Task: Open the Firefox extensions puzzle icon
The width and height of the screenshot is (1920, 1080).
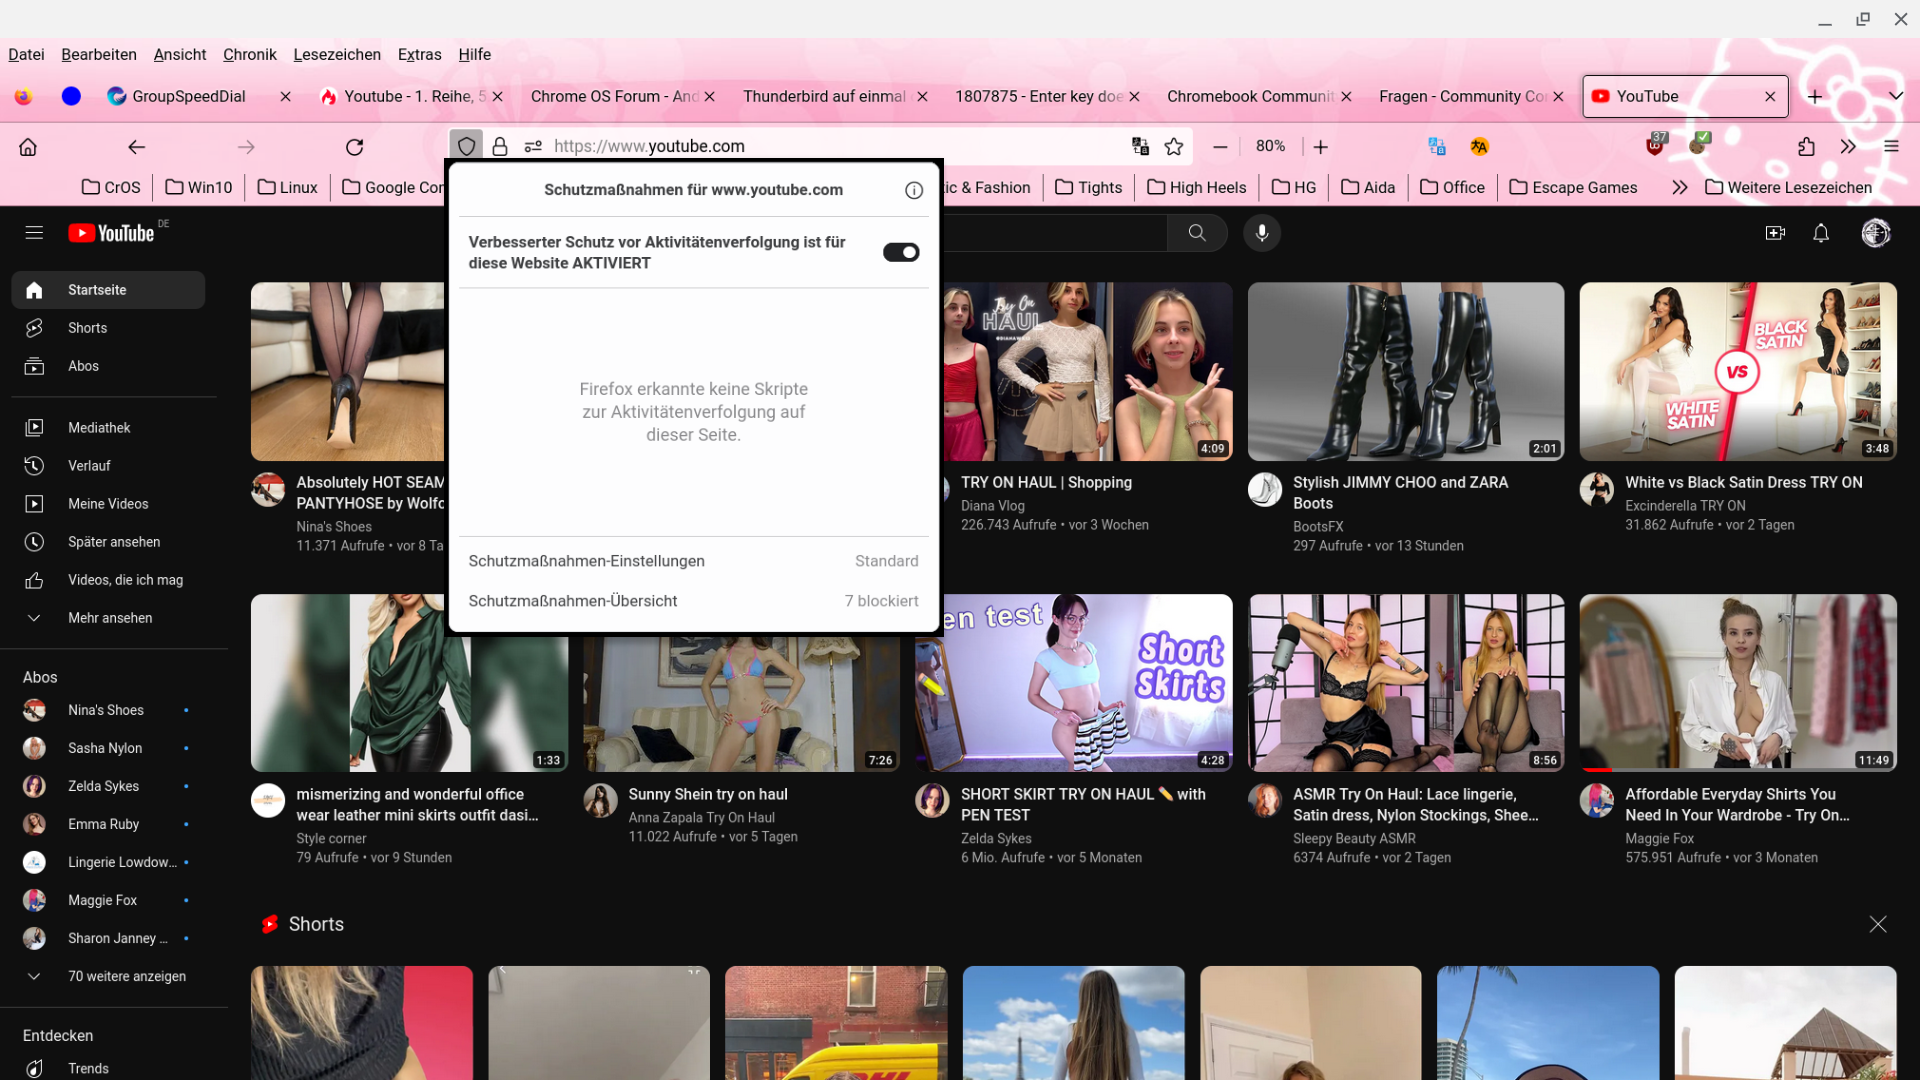Action: pyautogui.click(x=1806, y=147)
